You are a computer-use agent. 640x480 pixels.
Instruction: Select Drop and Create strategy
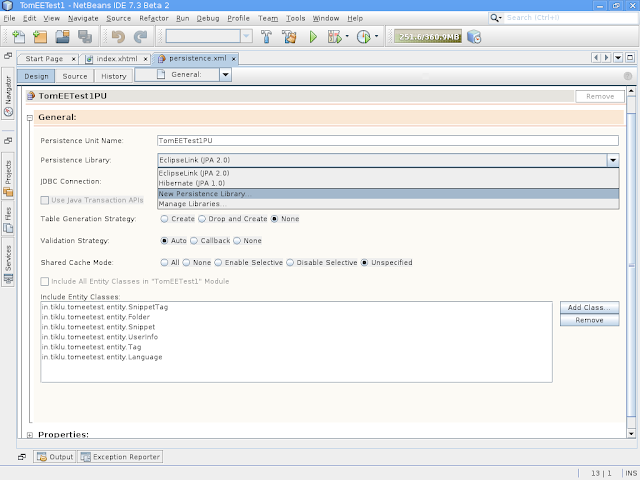[202, 219]
